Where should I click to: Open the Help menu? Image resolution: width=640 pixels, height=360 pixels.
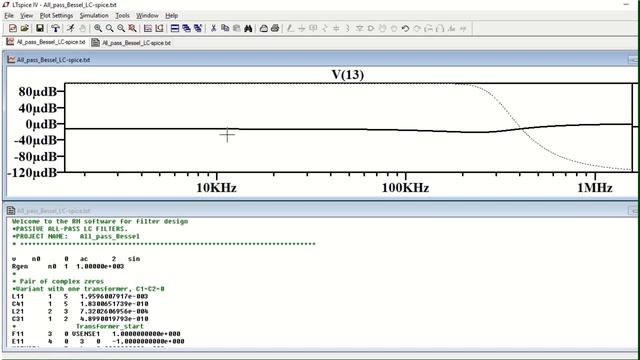pos(171,16)
